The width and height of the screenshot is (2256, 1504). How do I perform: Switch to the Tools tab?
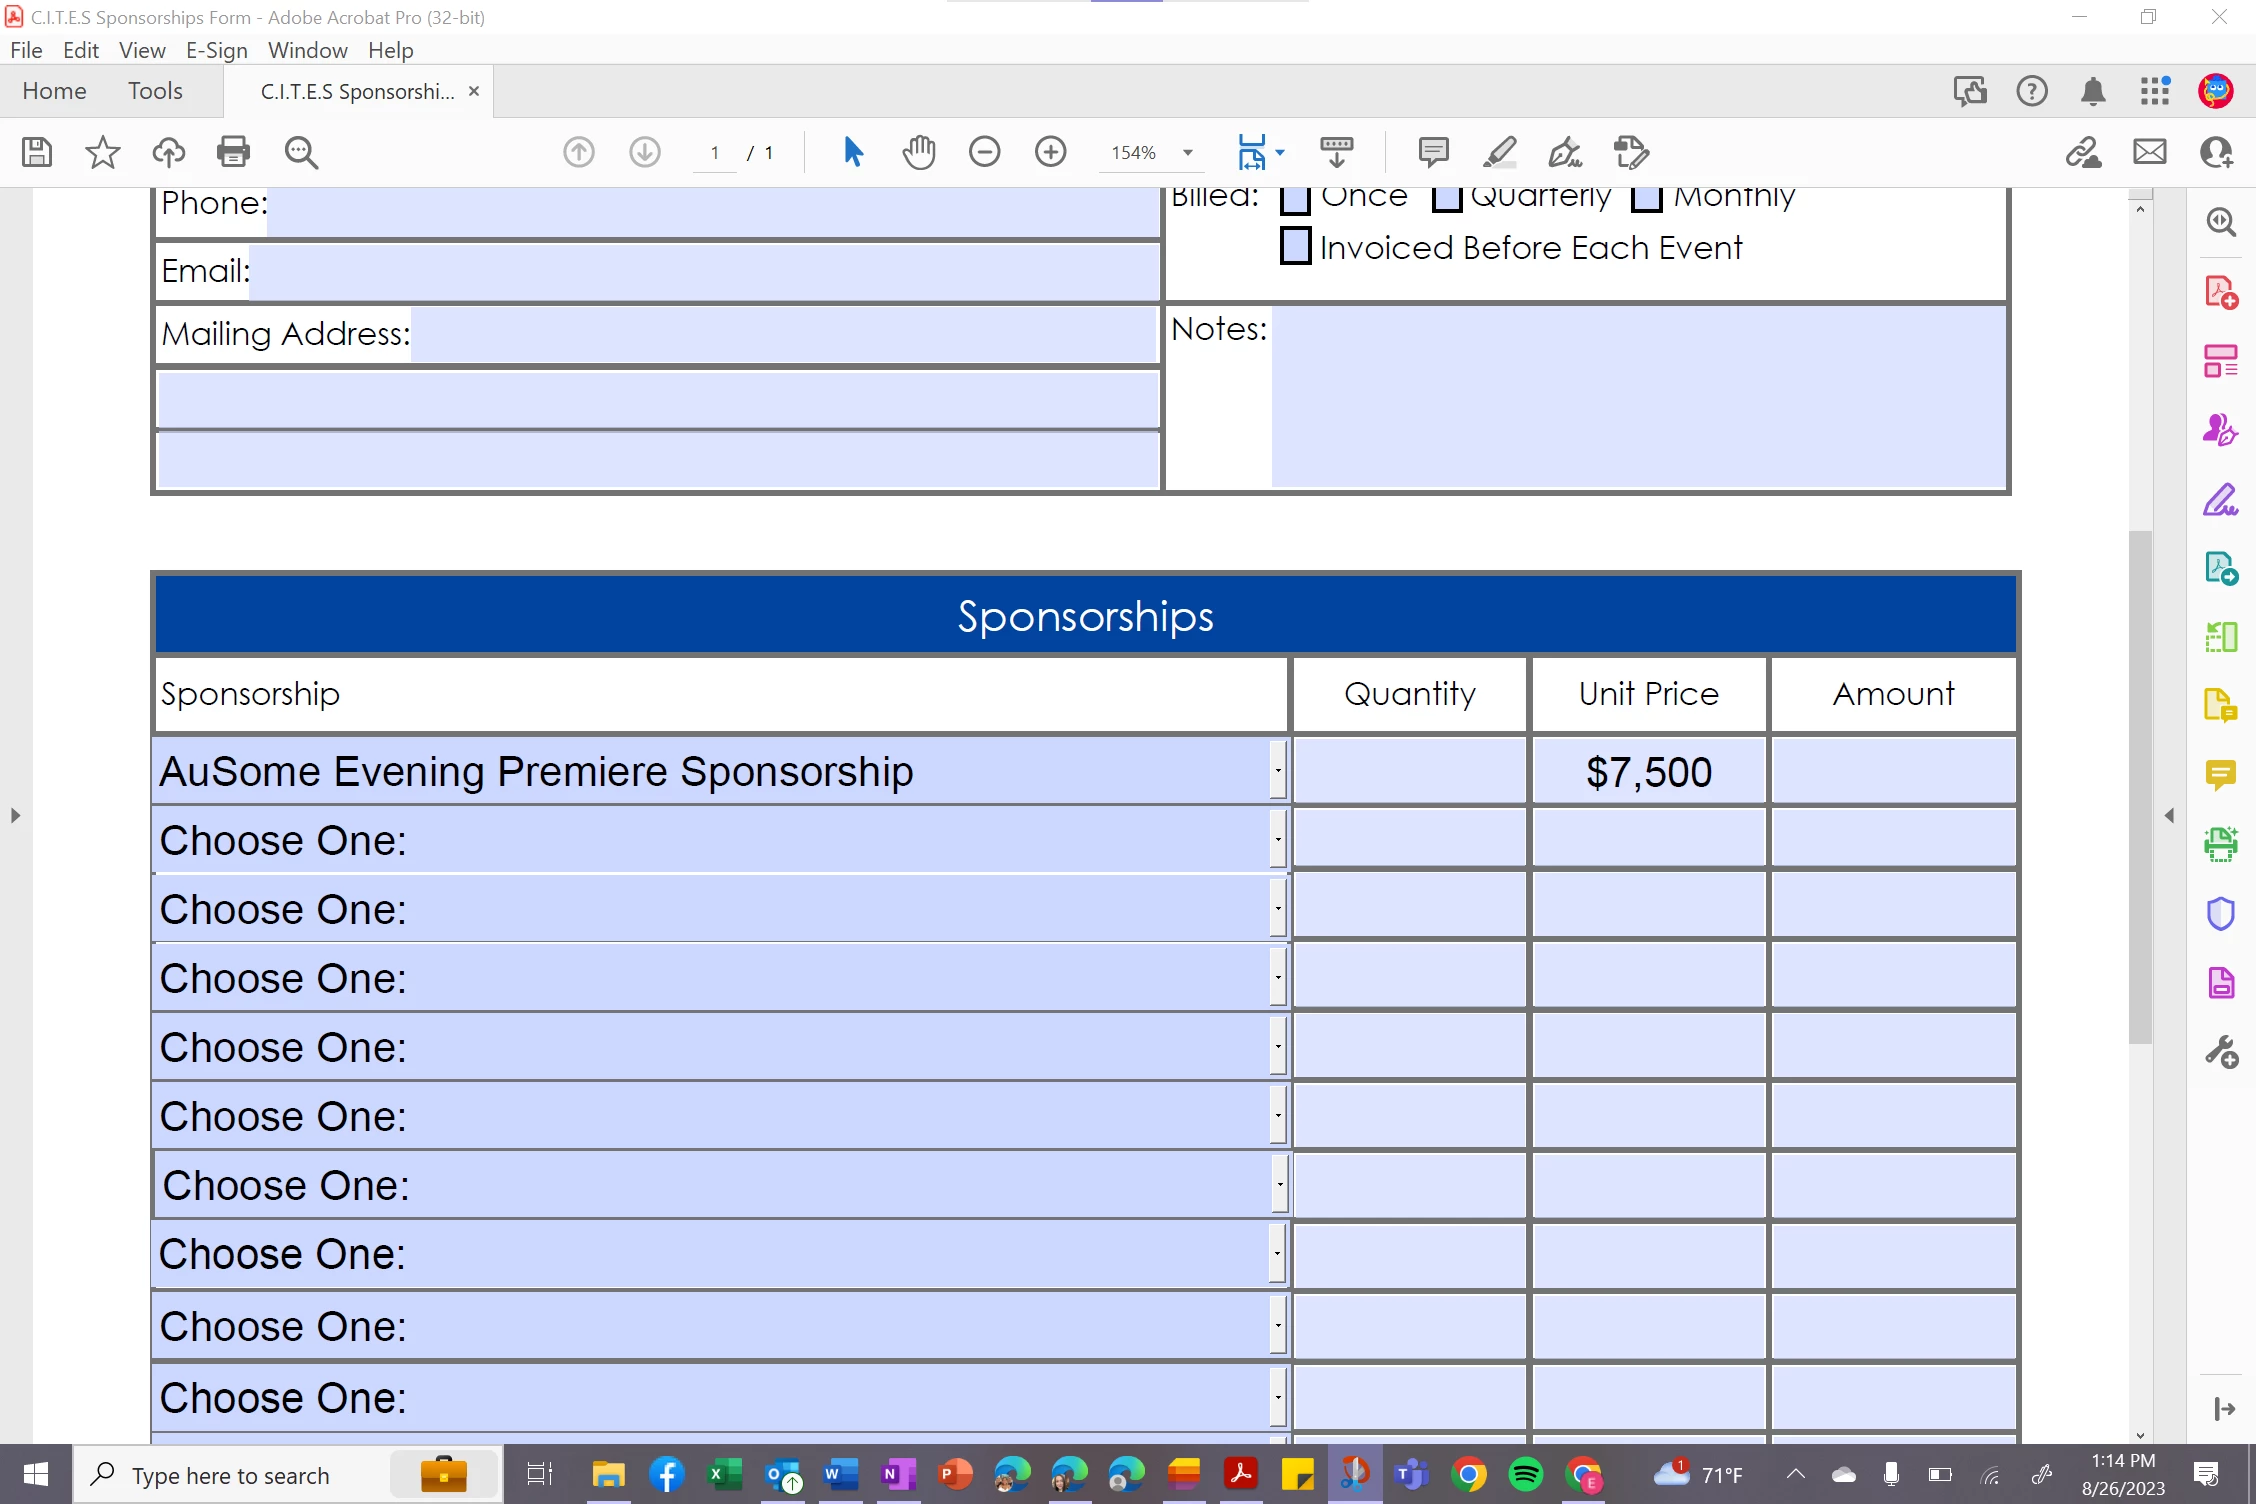pyautogui.click(x=155, y=91)
